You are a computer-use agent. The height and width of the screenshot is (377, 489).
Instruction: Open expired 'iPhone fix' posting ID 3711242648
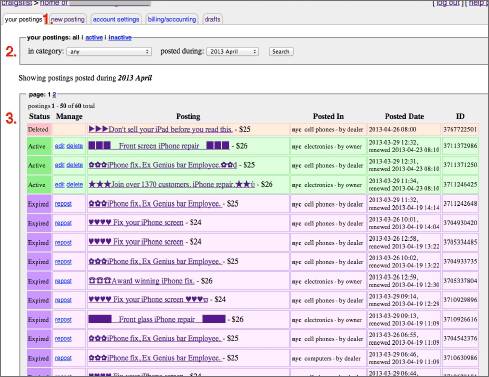click(x=155, y=204)
